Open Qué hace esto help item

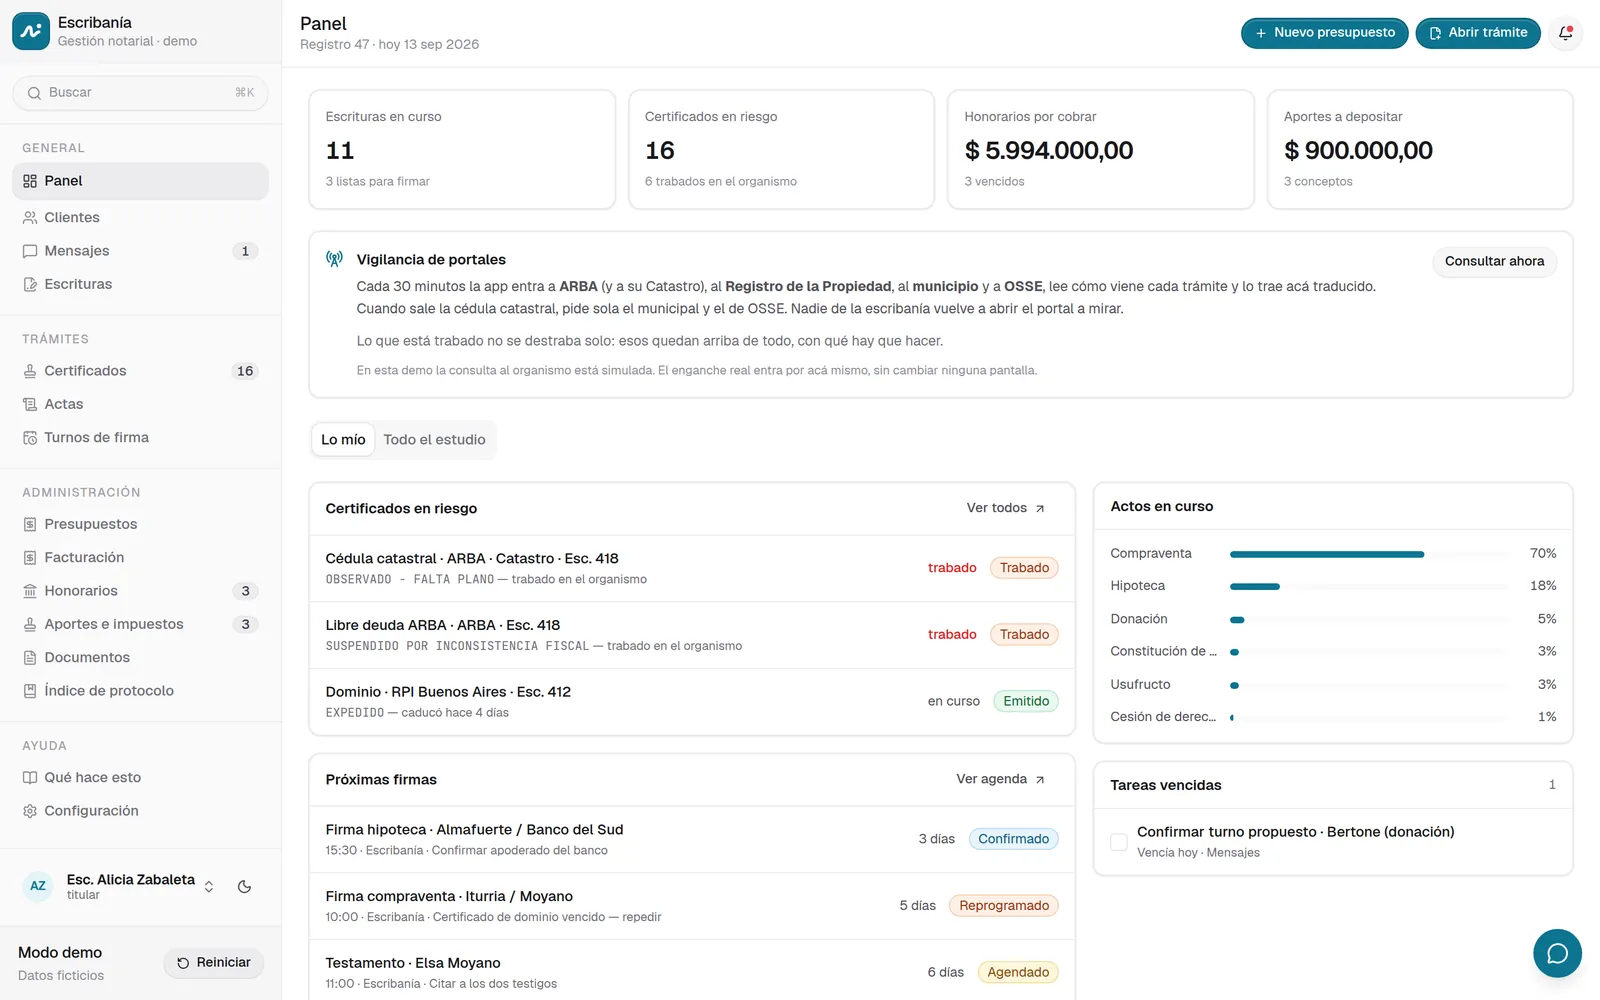tap(140, 777)
